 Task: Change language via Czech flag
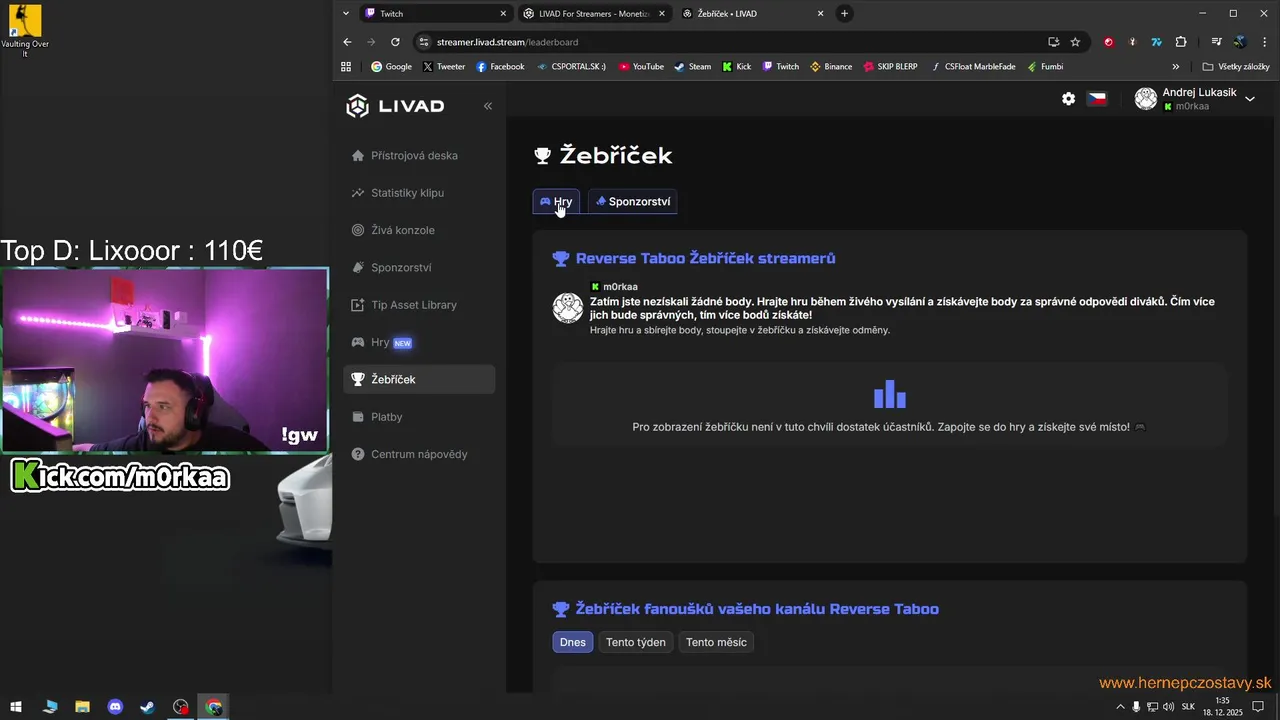pyautogui.click(x=1097, y=99)
